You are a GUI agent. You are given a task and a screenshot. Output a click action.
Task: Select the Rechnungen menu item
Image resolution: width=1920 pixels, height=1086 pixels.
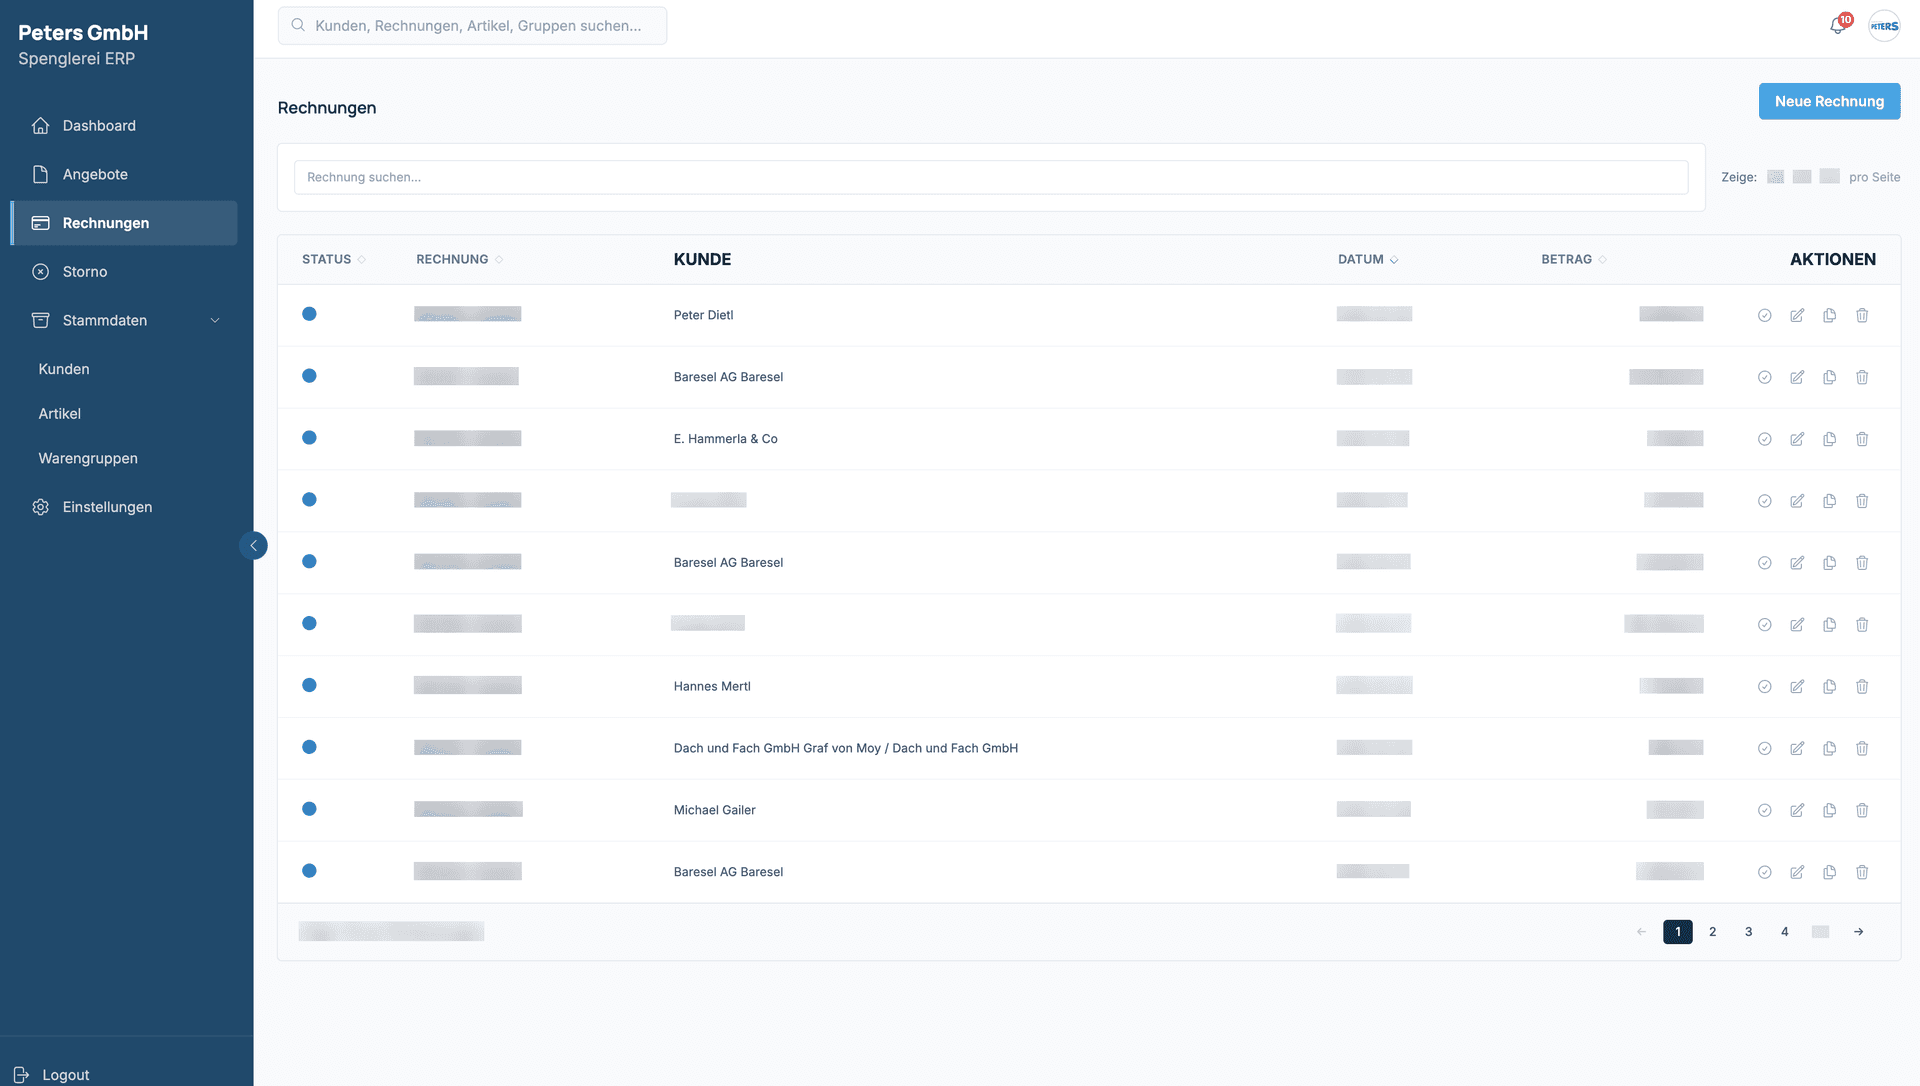pos(124,223)
